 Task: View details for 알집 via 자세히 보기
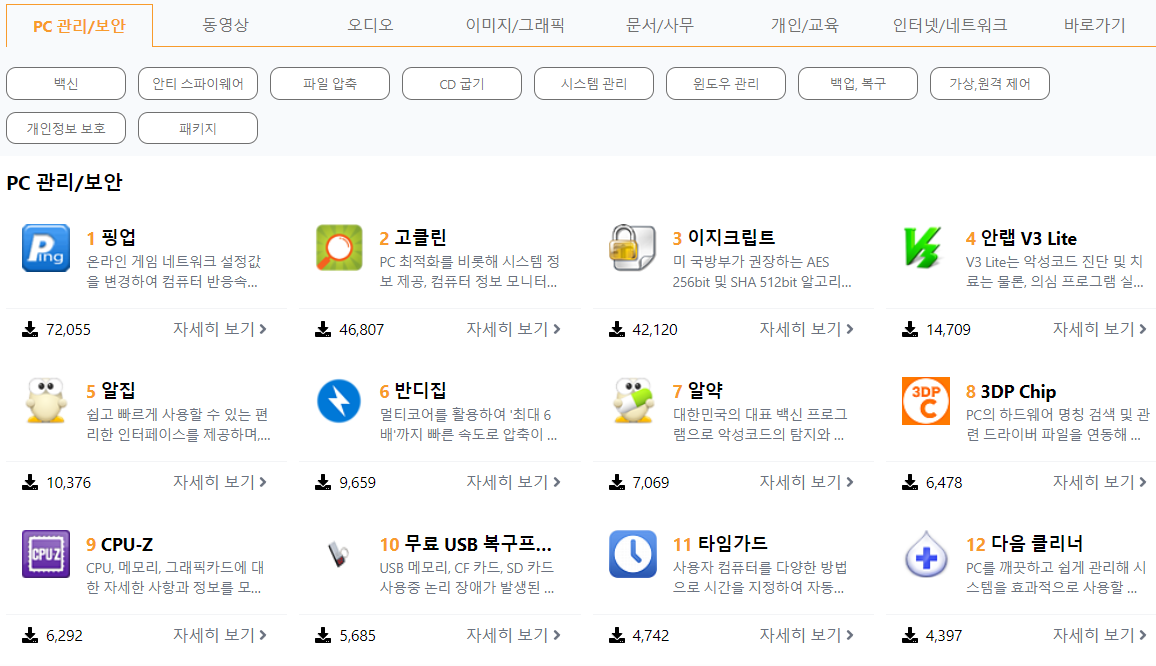[x=220, y=482]
